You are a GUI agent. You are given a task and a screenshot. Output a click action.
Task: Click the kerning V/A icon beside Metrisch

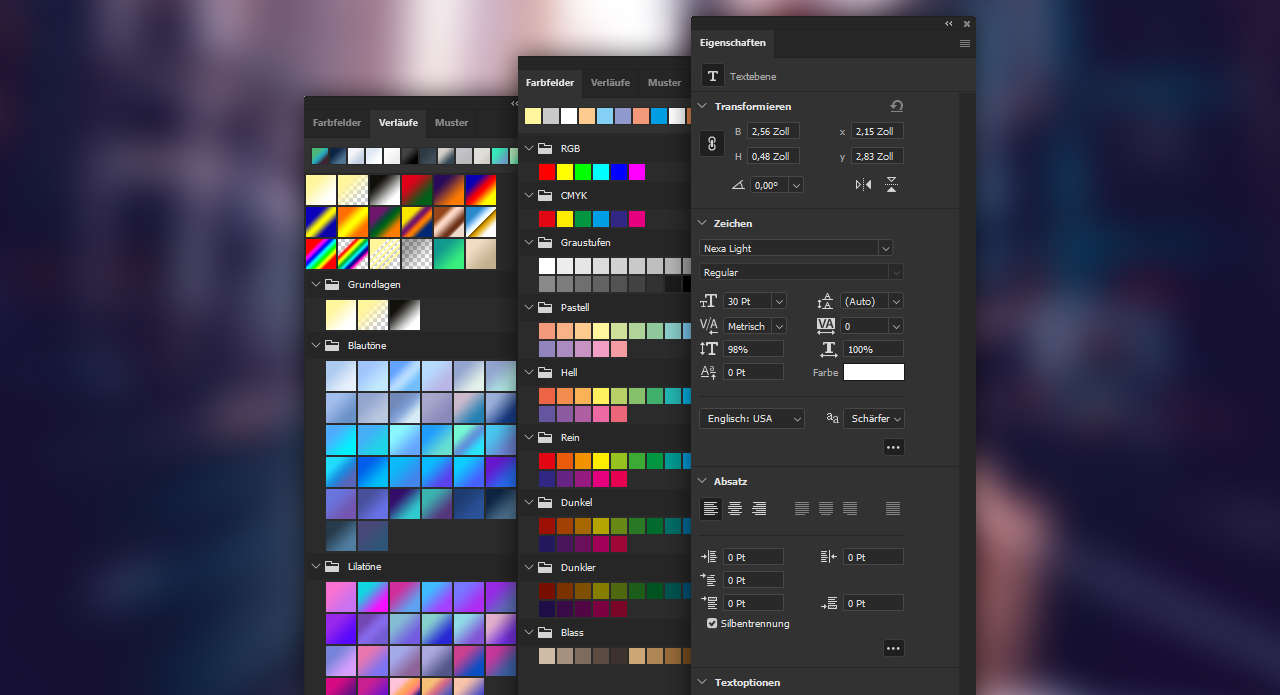coord(709,325)
